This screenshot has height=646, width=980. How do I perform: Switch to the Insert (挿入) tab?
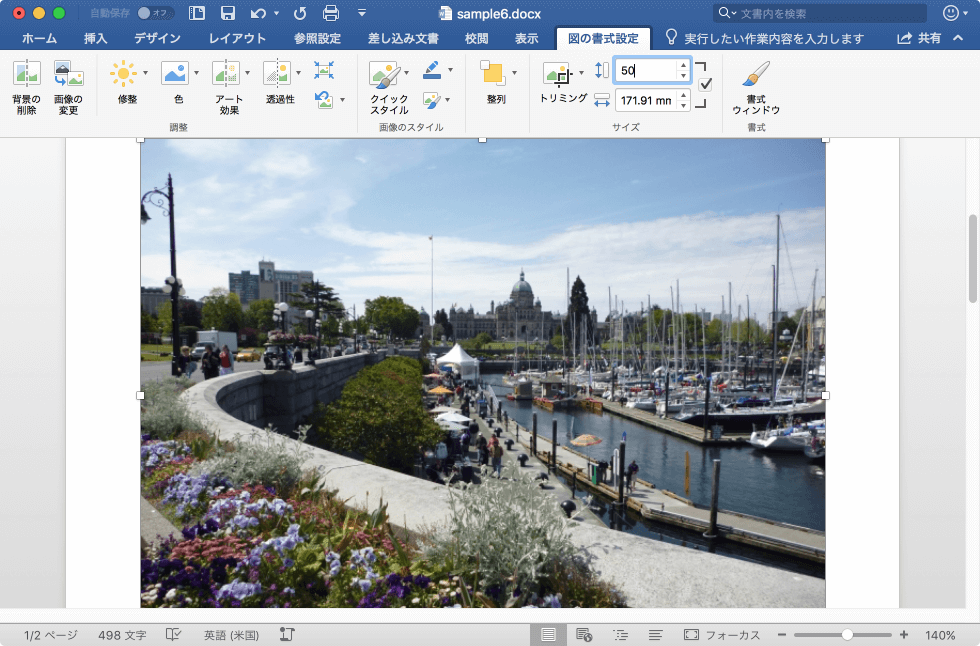point(96,39)
